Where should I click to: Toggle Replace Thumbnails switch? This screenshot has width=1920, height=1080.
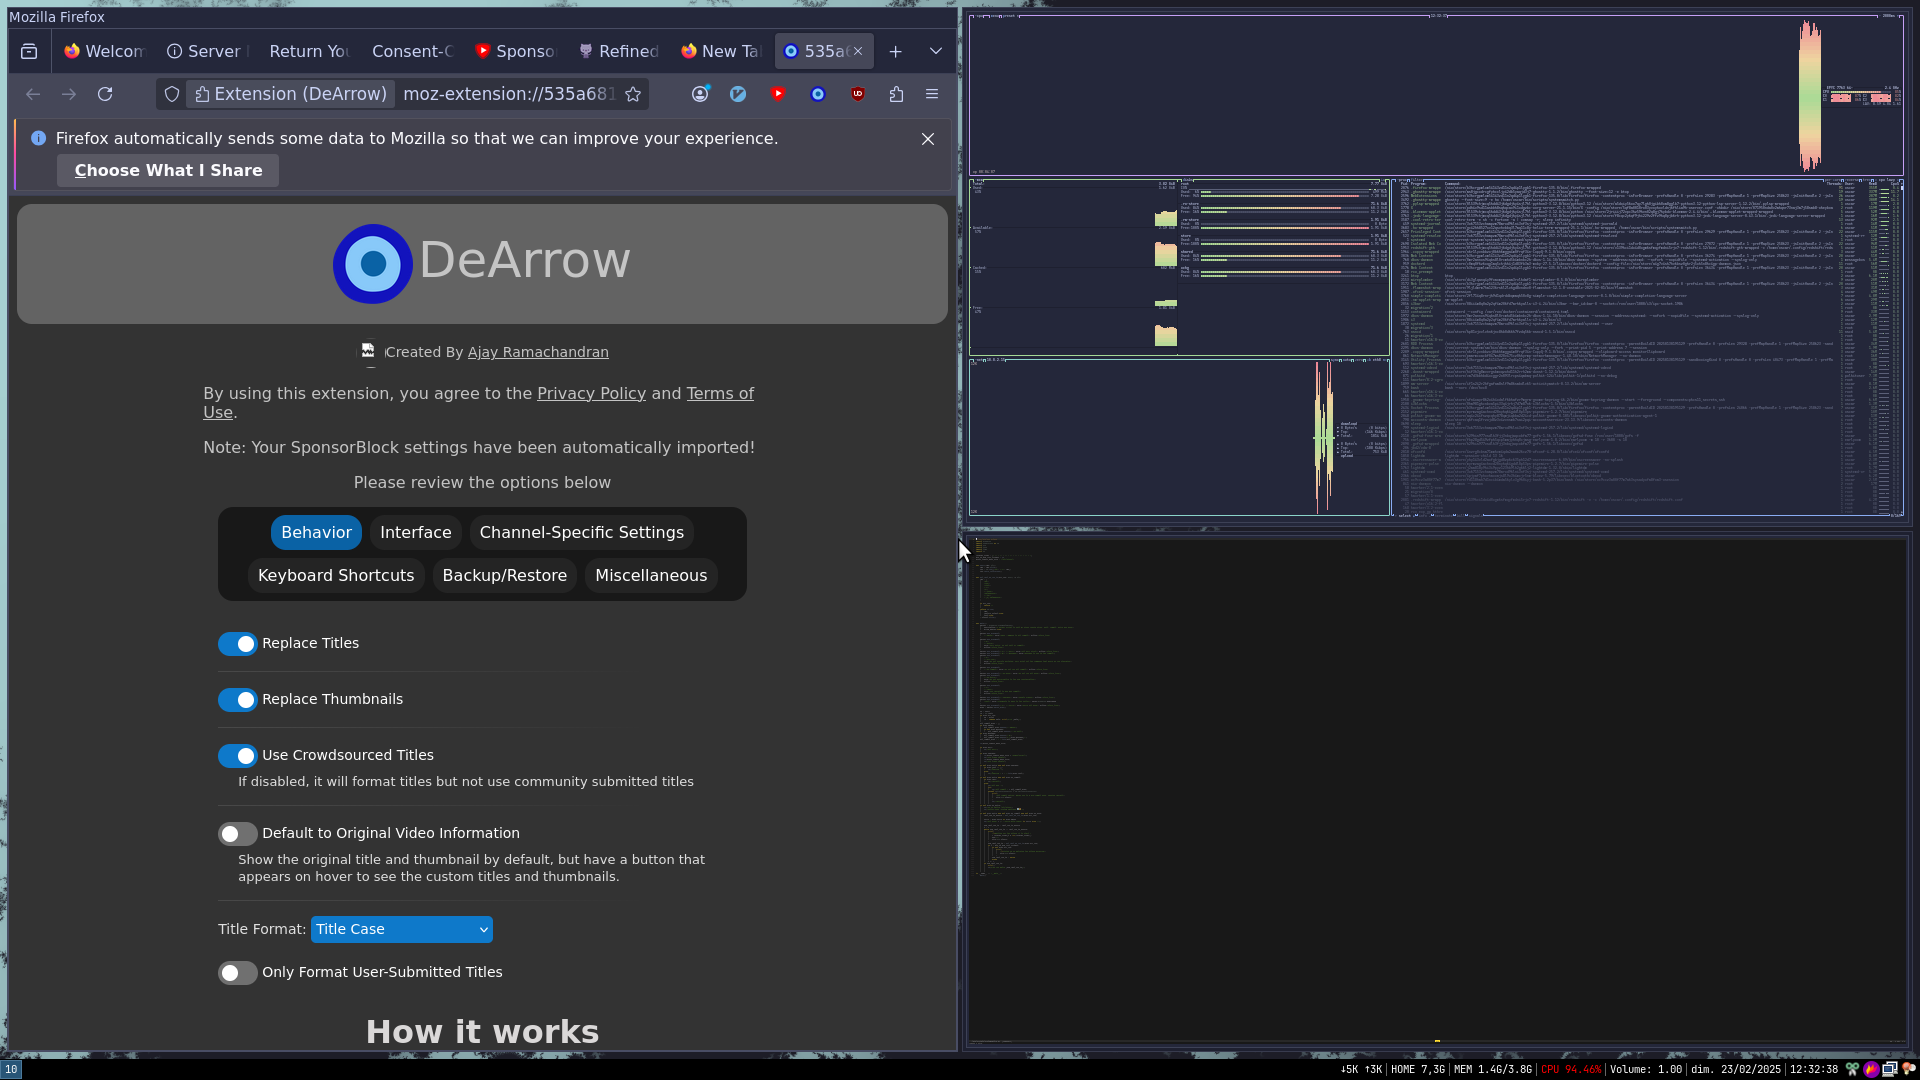[x=238, y=700]
